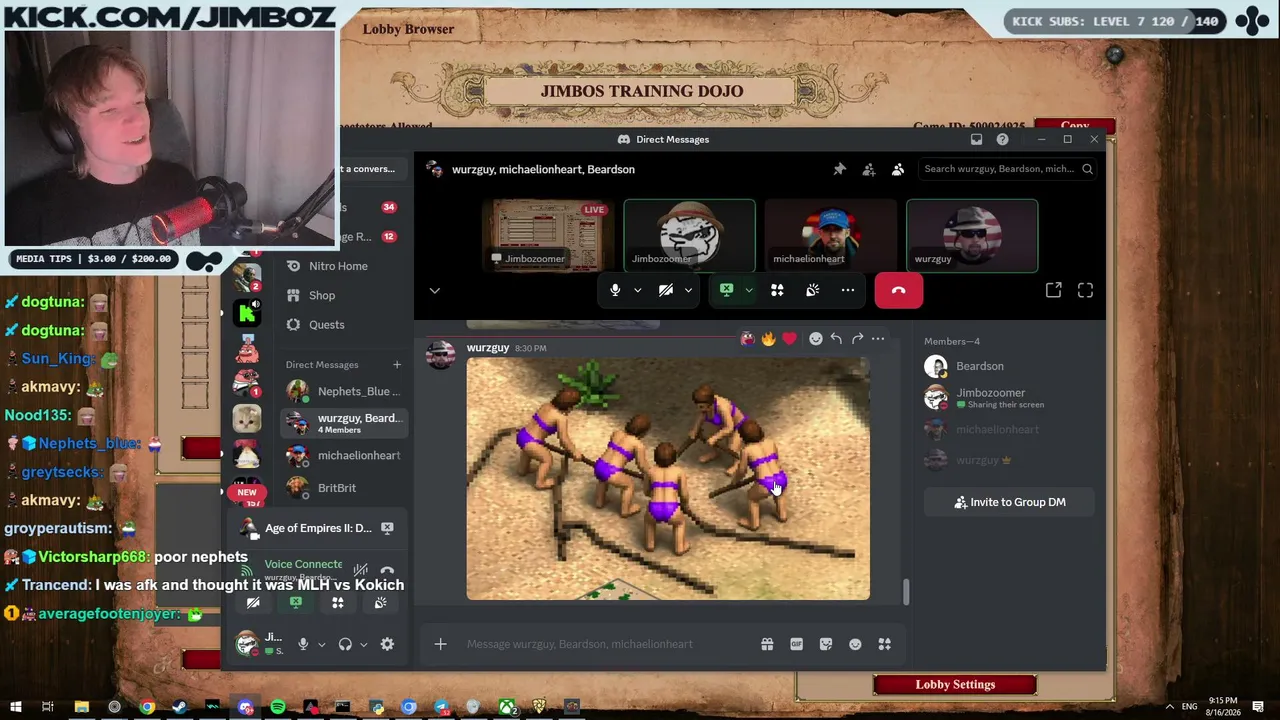This screenshot has width=1280, height=720.
Task: Toggle noise suppression in Voice Connected panel
Action: [x=361, y=570]
